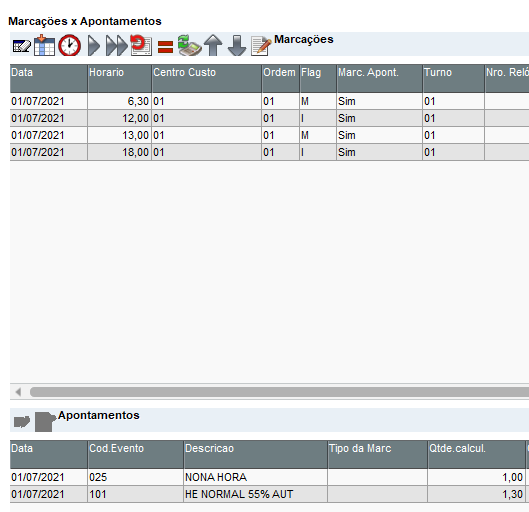This screenshot has width=529, height=512.
Task: Click the gray up arrow icon
Action: (x=213, y=45)
